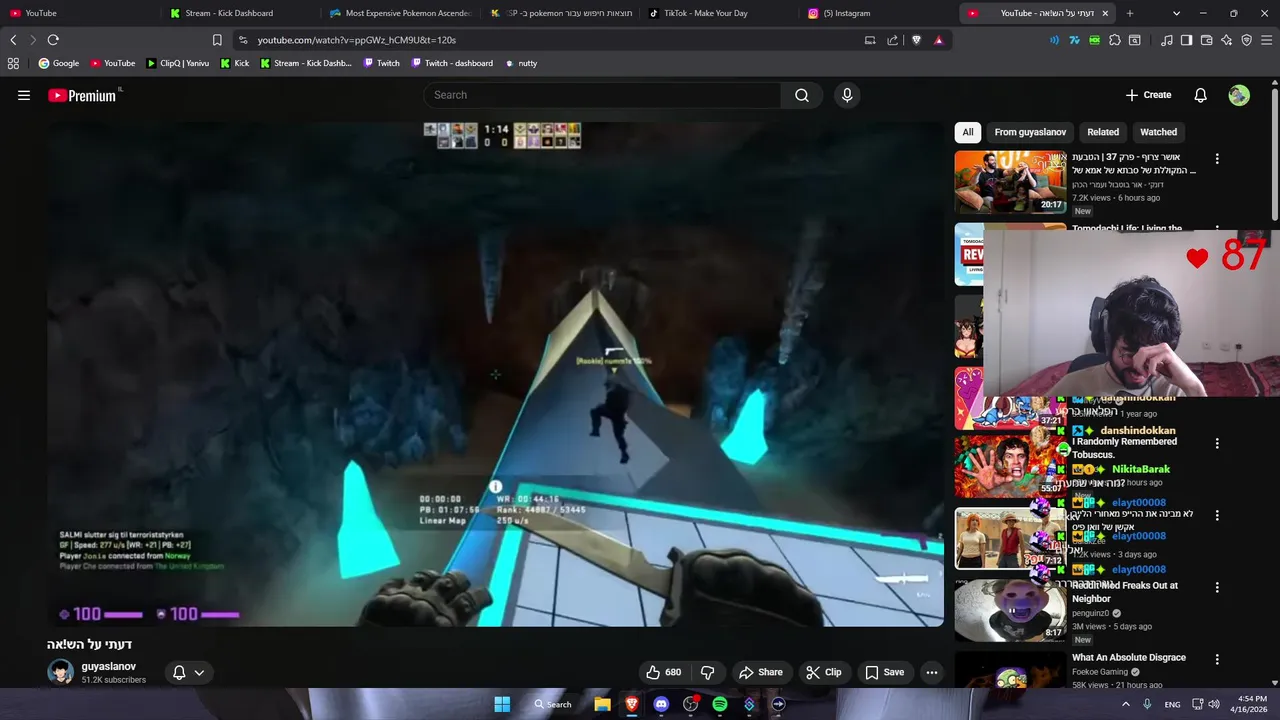The height and width of the screenshot is (720, 1280).
Task: Open Brave Shields lion icon
Action: [x=916, y=40]
